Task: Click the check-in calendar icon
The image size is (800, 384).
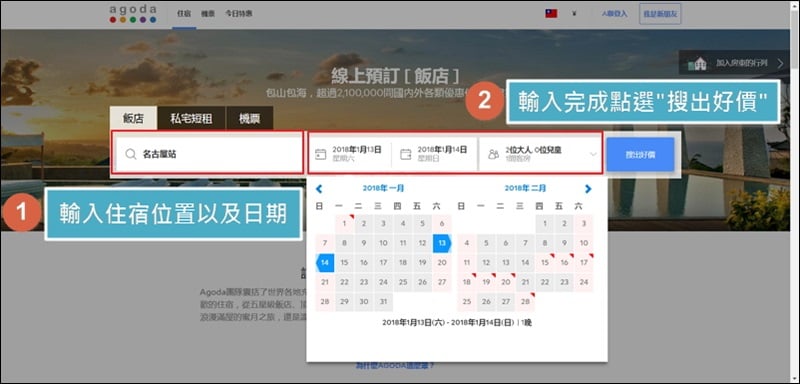Action: coord(320,154)
